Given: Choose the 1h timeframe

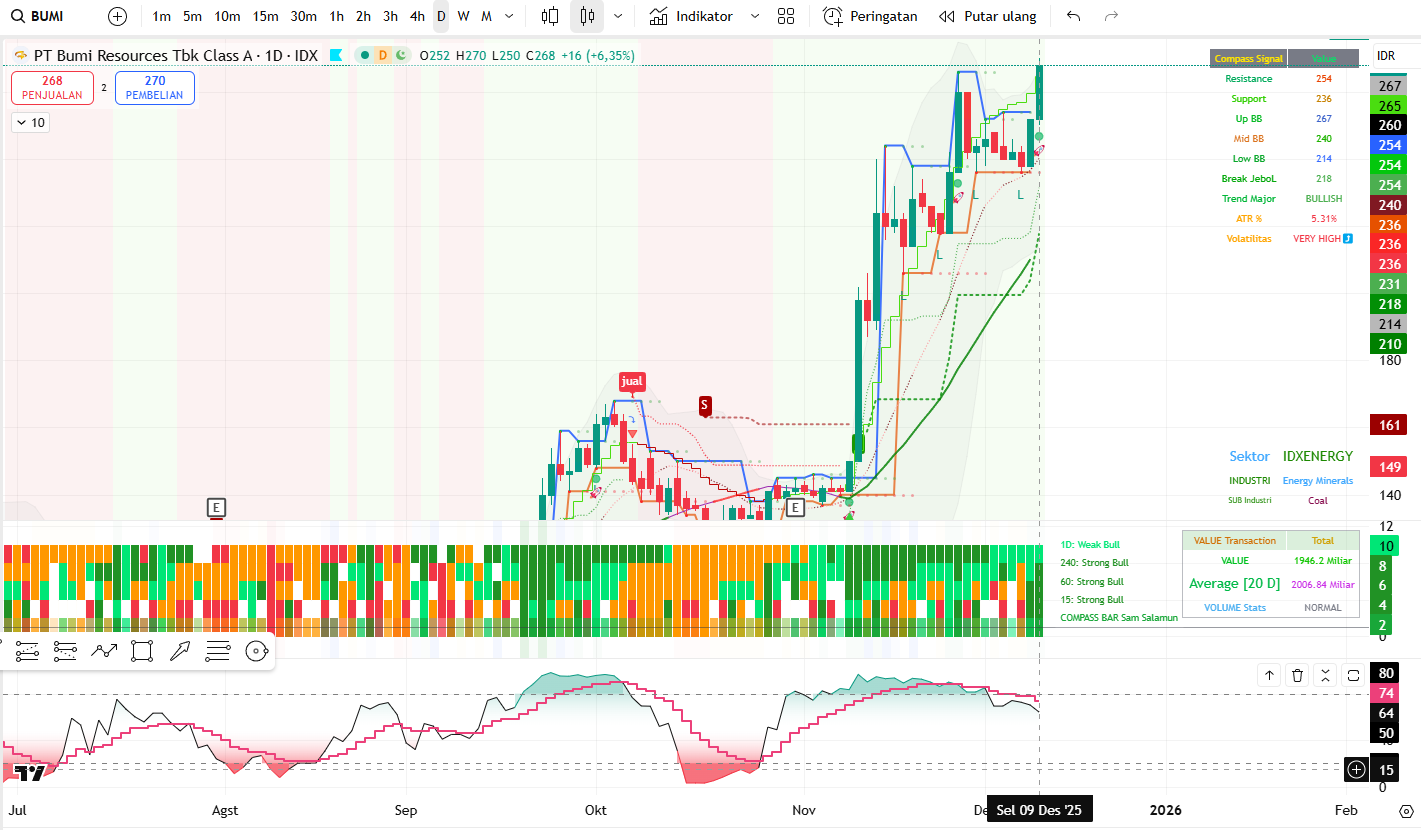Looking at the screenshot, I should (x=337, y=16).
